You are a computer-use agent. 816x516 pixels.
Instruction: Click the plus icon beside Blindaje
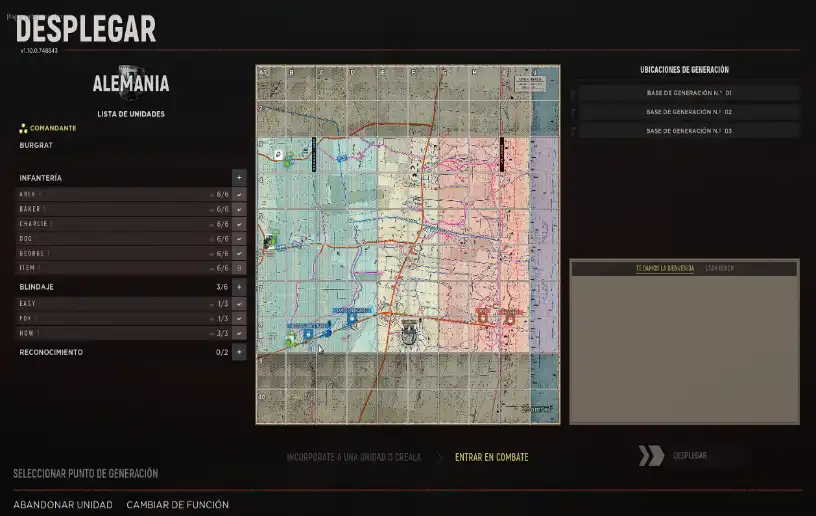239,287
